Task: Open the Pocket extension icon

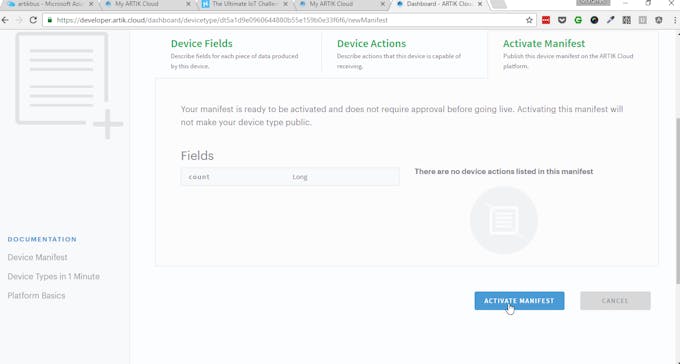Action: [x=562, y=20]
